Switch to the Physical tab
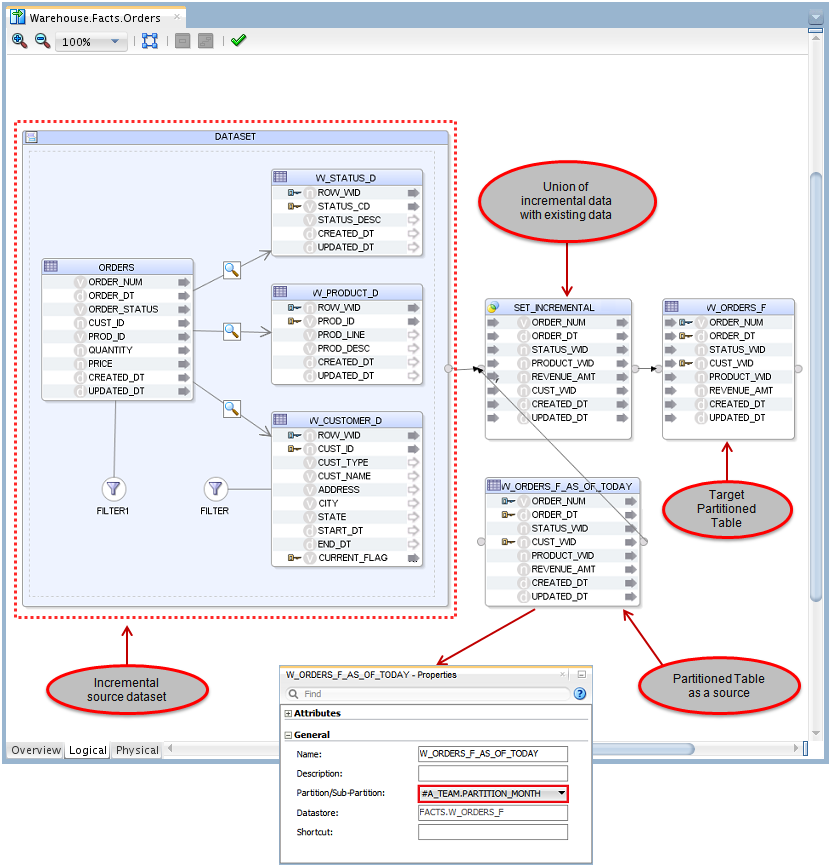Screen dimensions: 831x866 136,750
